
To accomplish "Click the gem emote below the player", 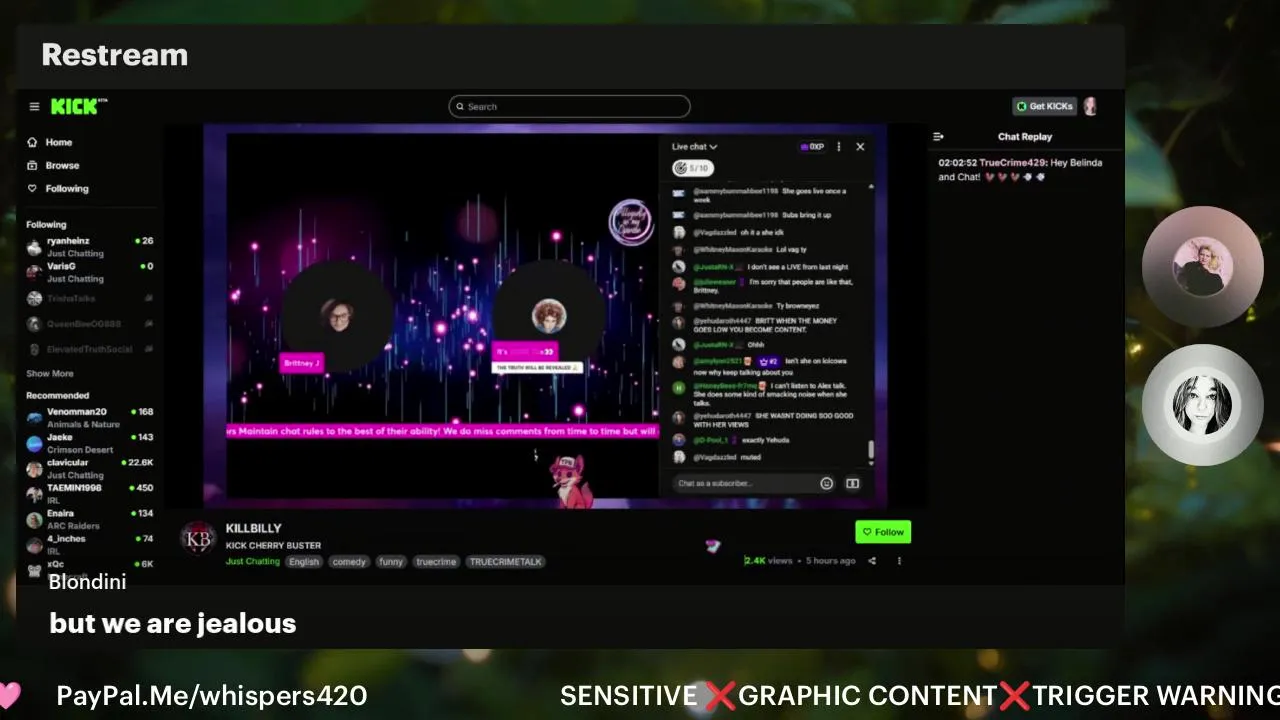I will (712, 546).
